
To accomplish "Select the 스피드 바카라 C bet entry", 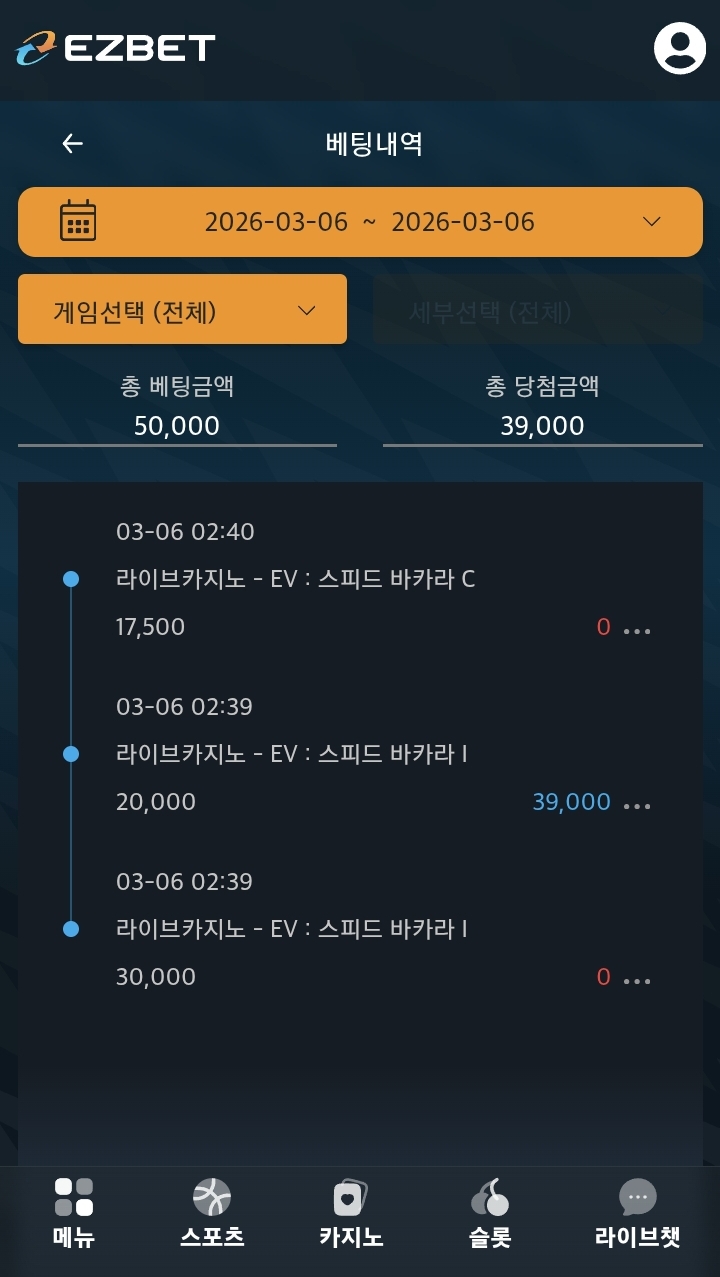I will pos(295,579).
